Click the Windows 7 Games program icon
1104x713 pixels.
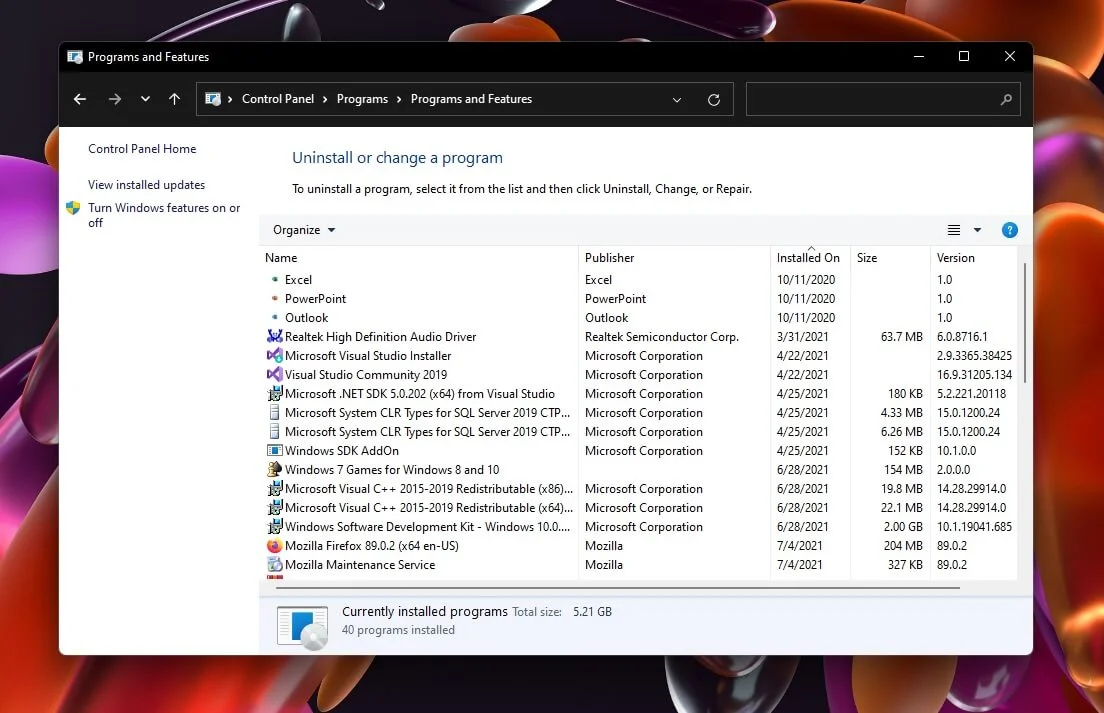pyautogui.click(x=274, y=469)
